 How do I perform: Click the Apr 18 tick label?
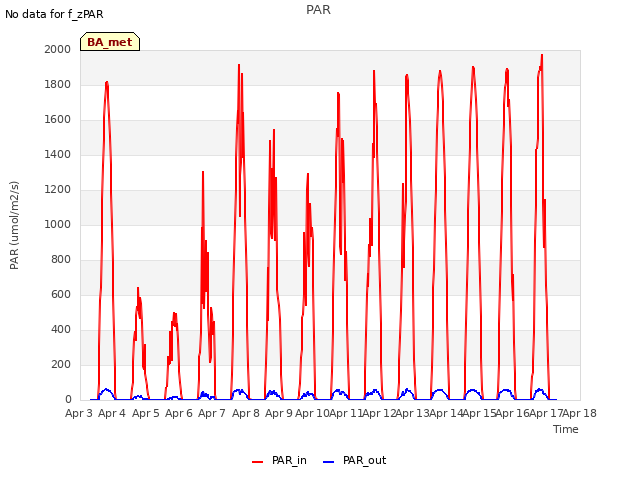point(580,413)
